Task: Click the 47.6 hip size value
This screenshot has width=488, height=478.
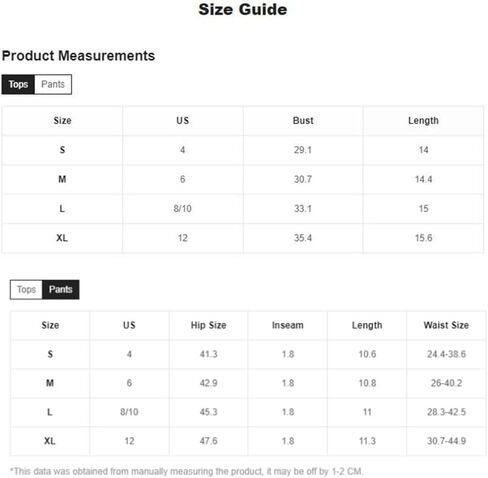Action: (x=209, y=441)
